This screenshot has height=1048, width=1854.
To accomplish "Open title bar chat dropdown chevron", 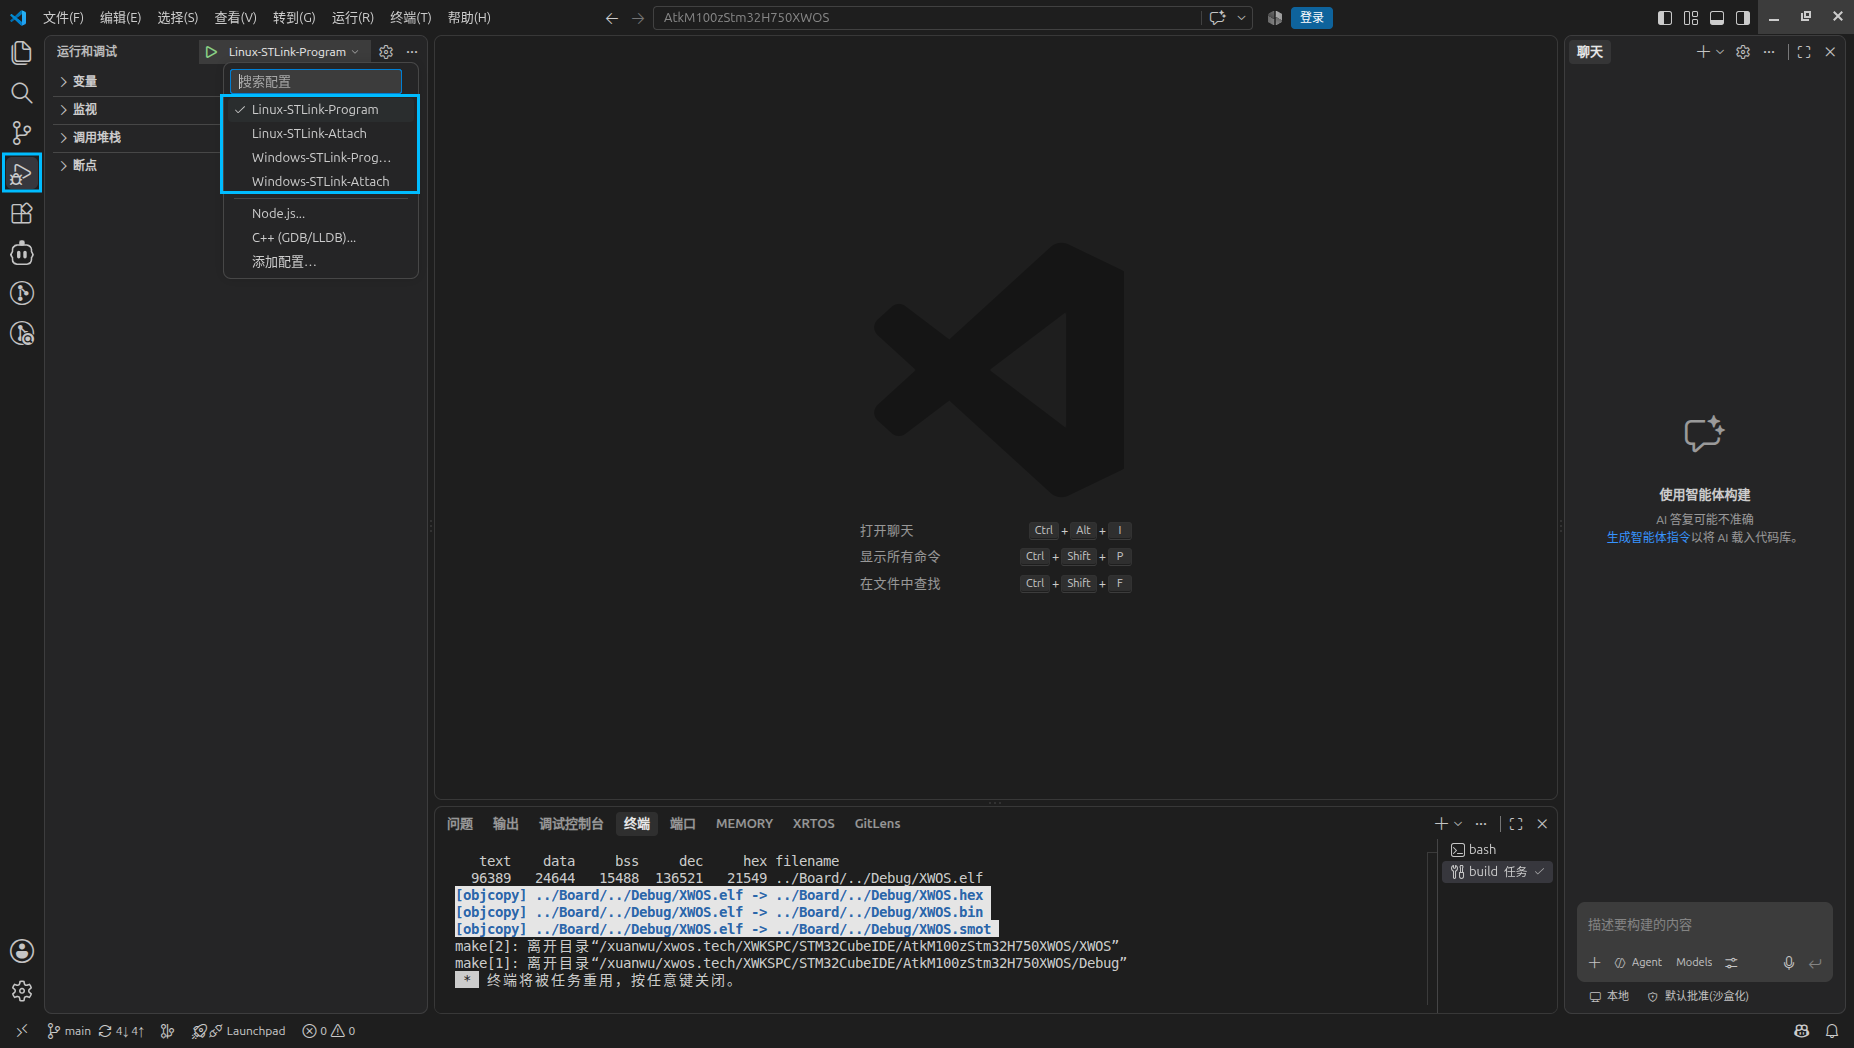I will [x=1241, y=18].
